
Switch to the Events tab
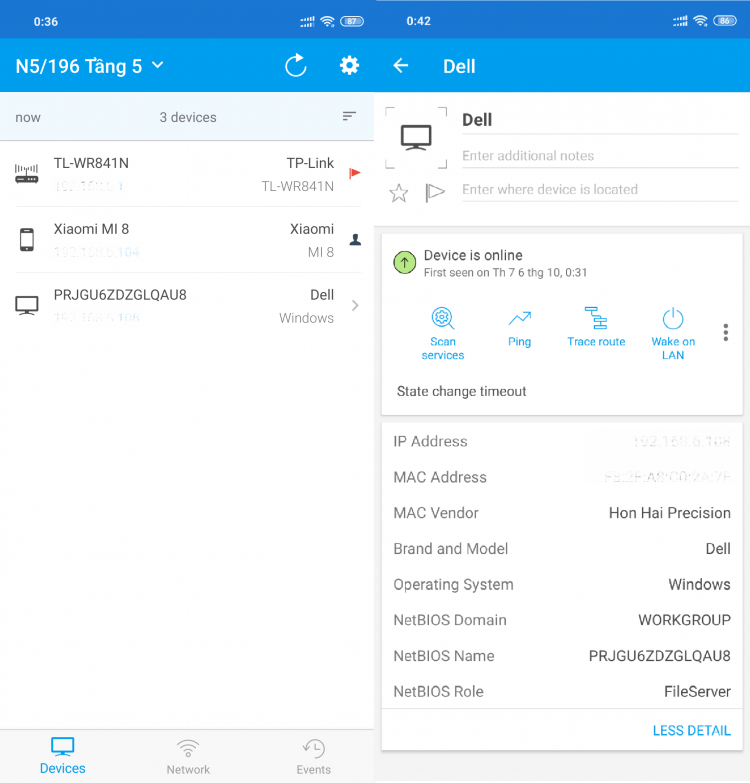[314, 756]
